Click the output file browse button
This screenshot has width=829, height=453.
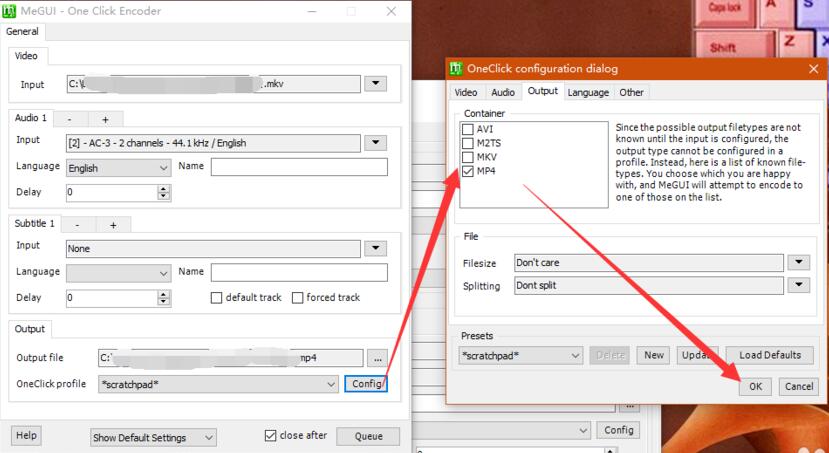point(377,358)
